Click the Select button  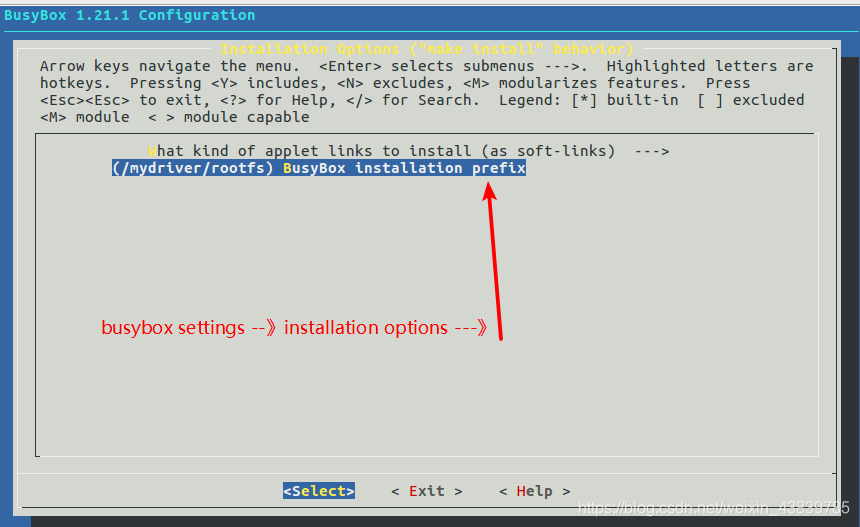point(319,491)
